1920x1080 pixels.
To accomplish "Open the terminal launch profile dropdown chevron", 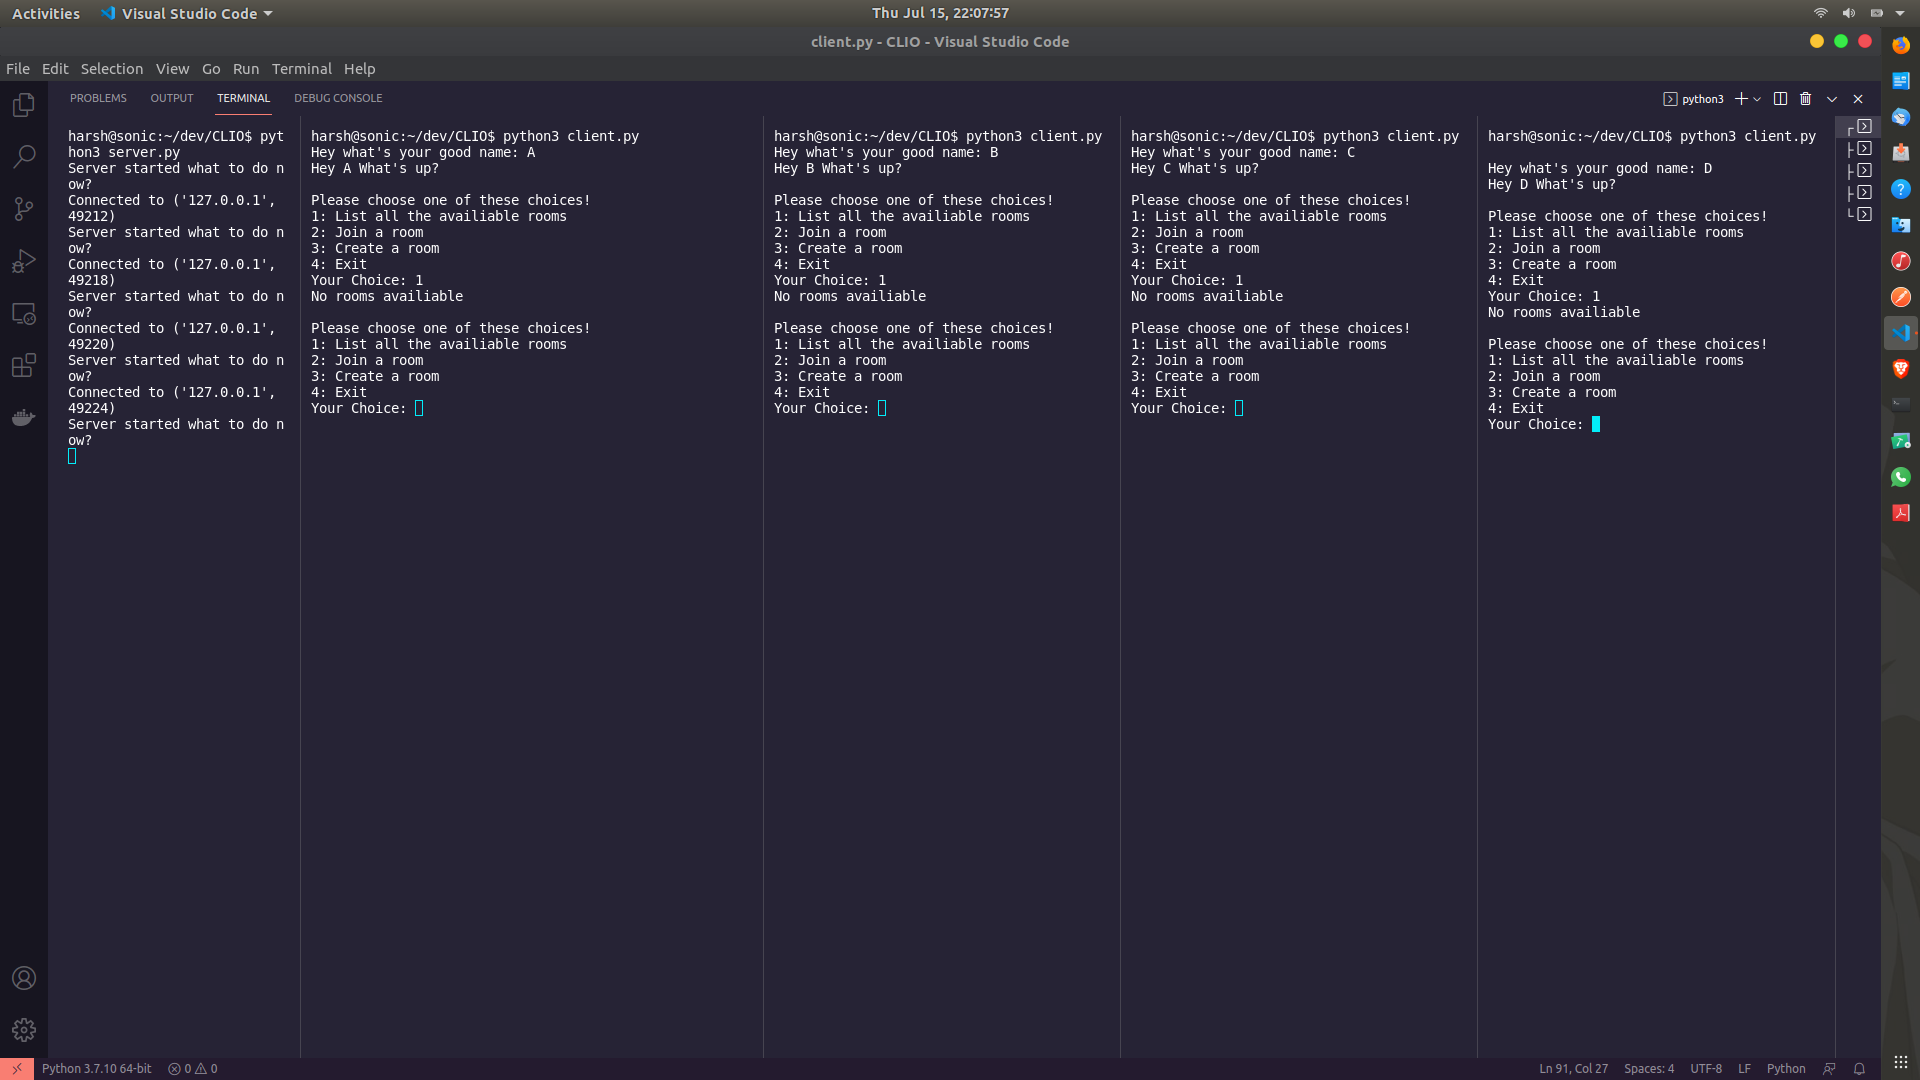I will (1757, 98).
